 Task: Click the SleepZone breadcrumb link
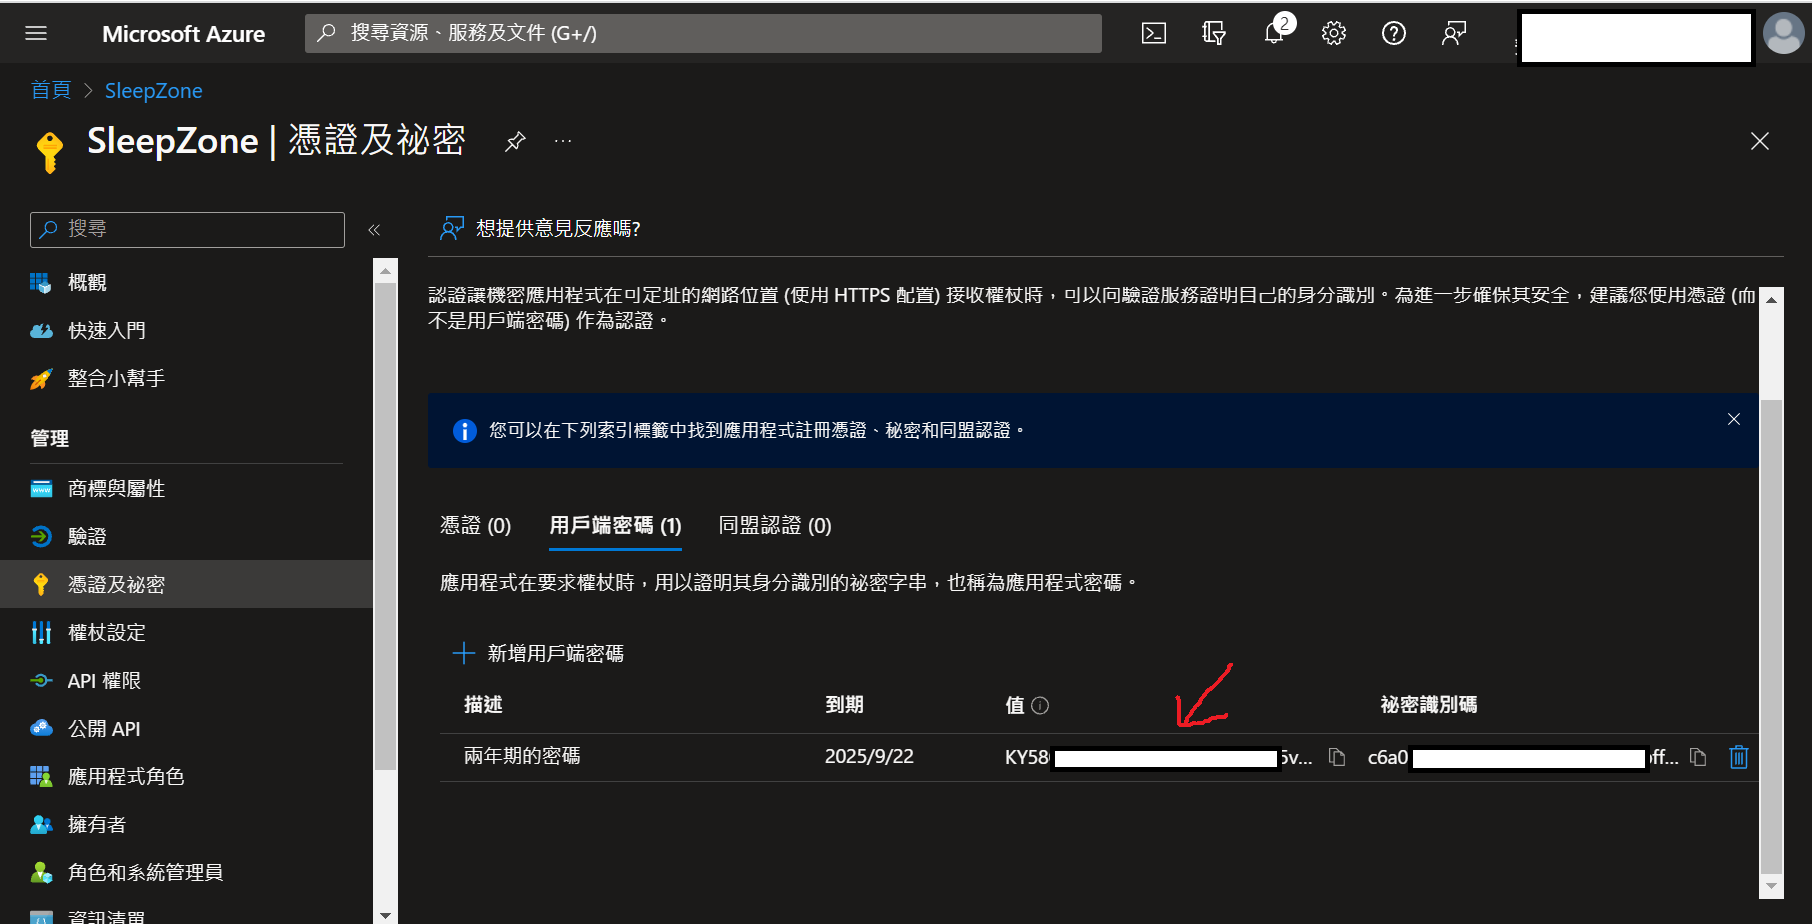tap(153, 91)
